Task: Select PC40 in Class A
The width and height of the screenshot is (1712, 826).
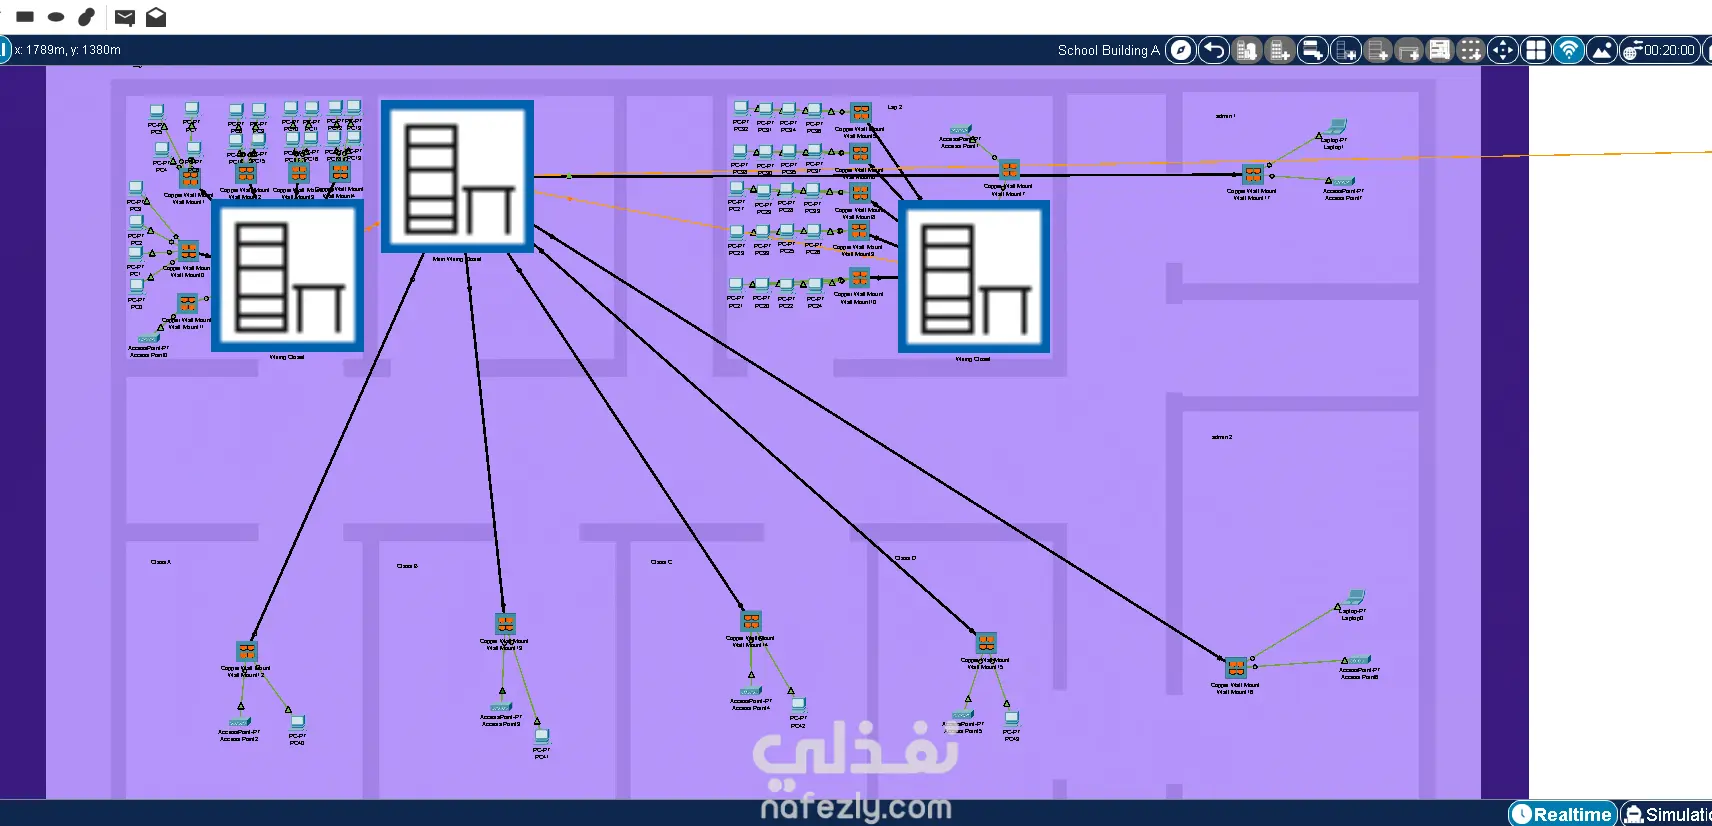Action: click(x=297, y=723)
